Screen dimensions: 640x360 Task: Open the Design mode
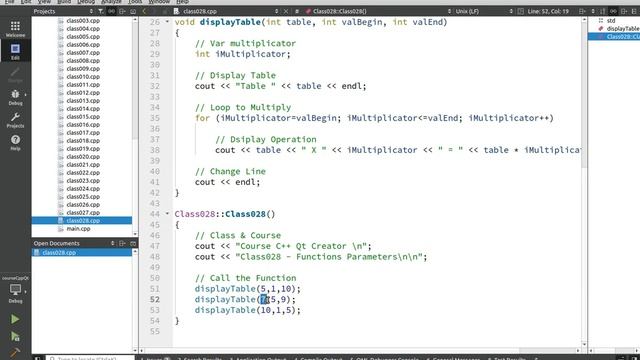[x=15, y=75]
